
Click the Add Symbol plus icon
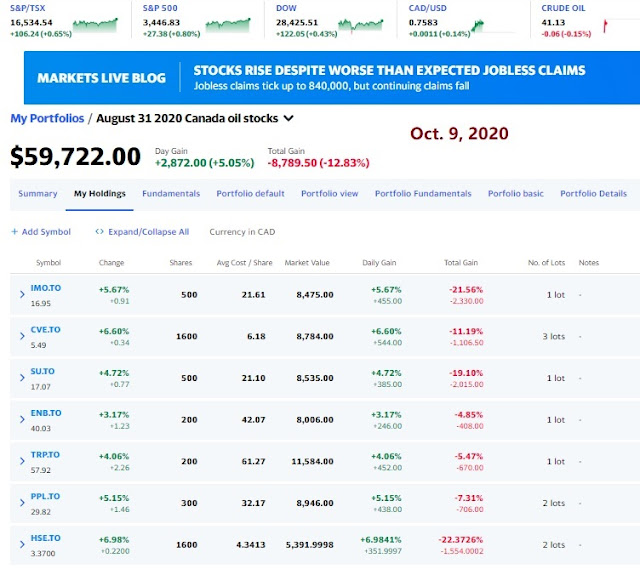14,232
